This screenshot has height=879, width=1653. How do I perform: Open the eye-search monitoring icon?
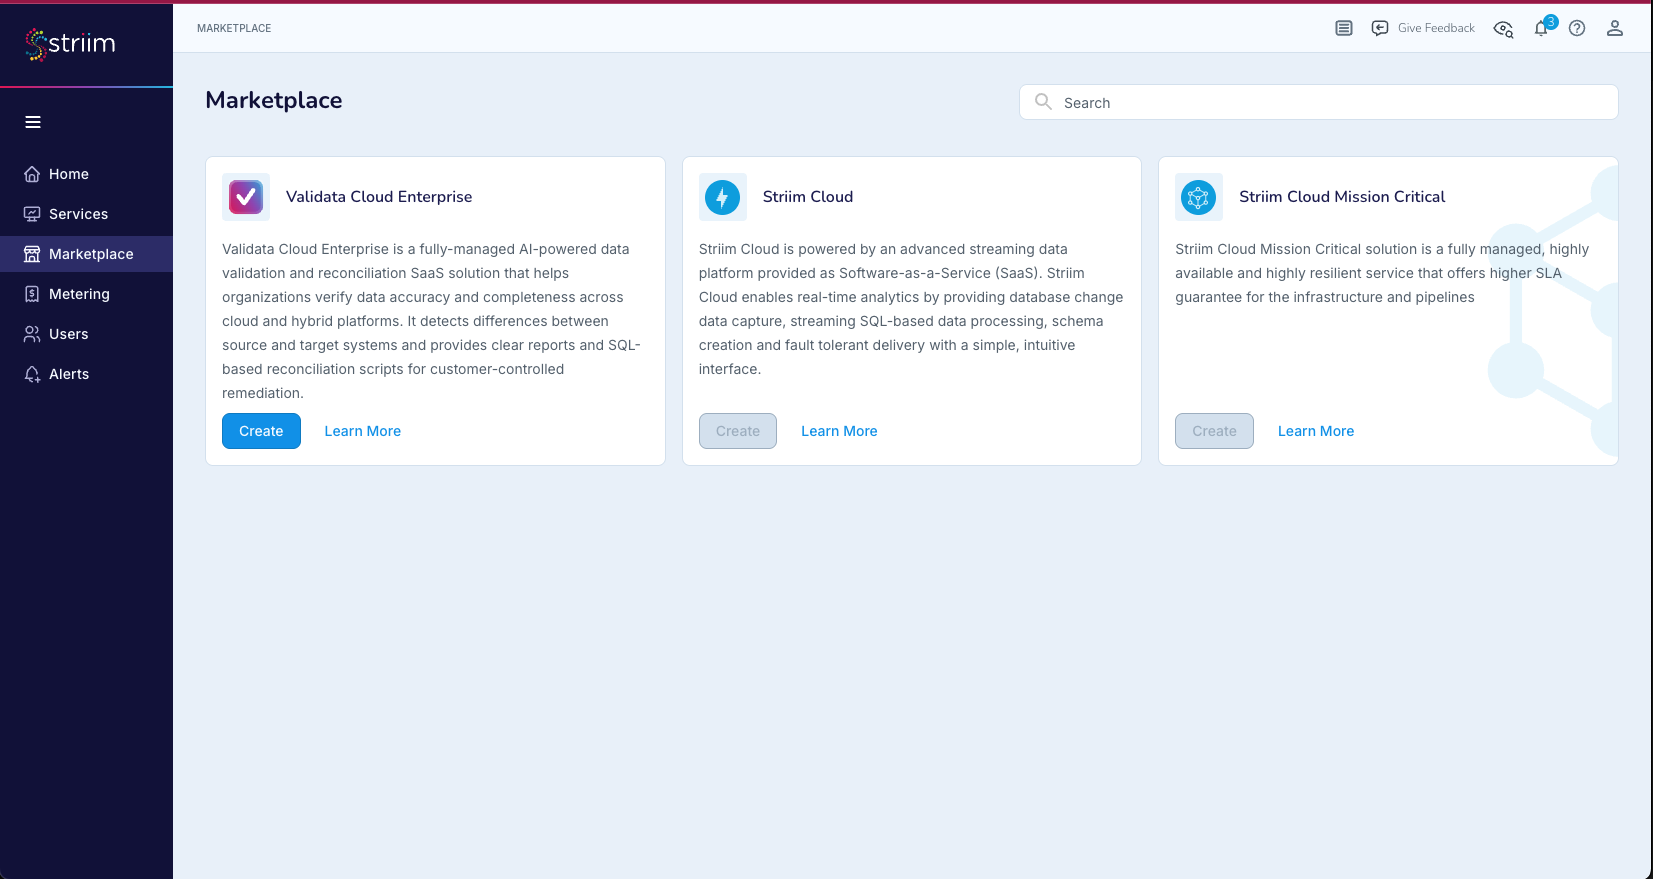click(x=1503, y=29)
